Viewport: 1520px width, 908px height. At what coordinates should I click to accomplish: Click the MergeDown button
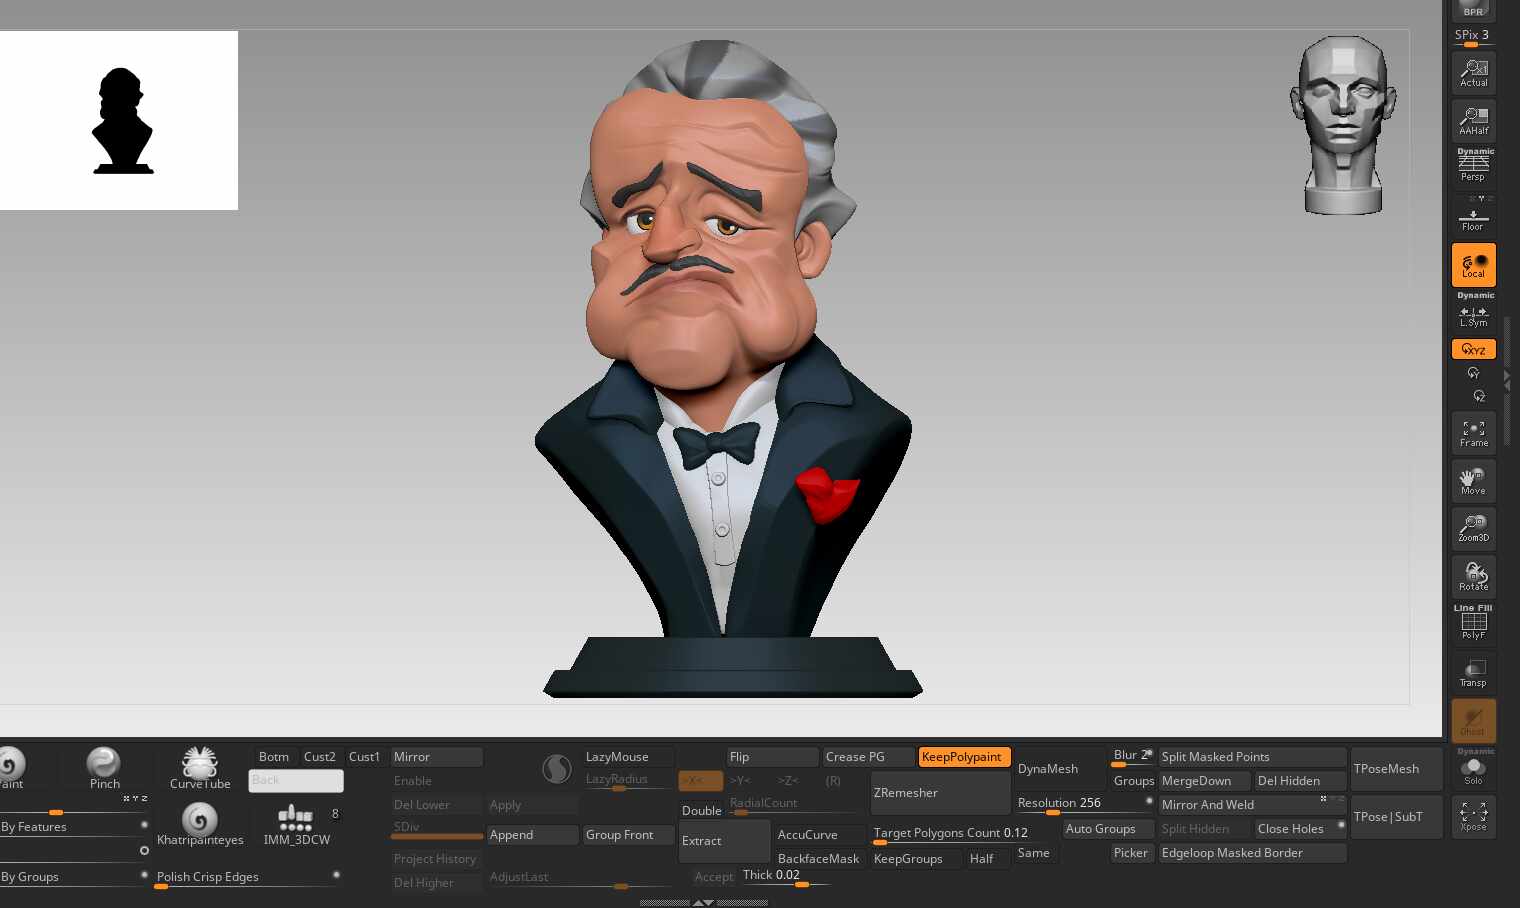tap(1204, 781)
